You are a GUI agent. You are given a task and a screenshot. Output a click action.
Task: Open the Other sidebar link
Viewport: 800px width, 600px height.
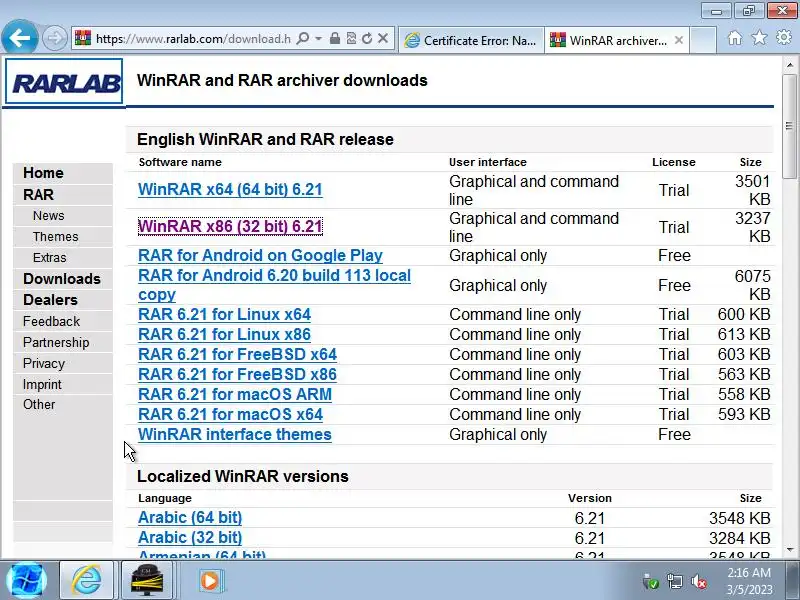tap(39, 405)
